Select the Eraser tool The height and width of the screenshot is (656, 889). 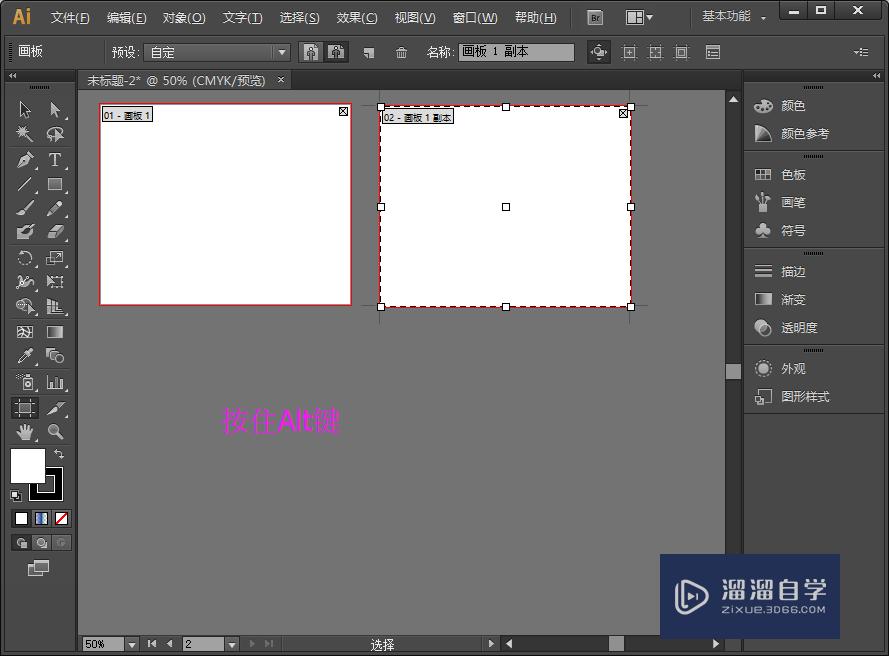pos(55,232)
